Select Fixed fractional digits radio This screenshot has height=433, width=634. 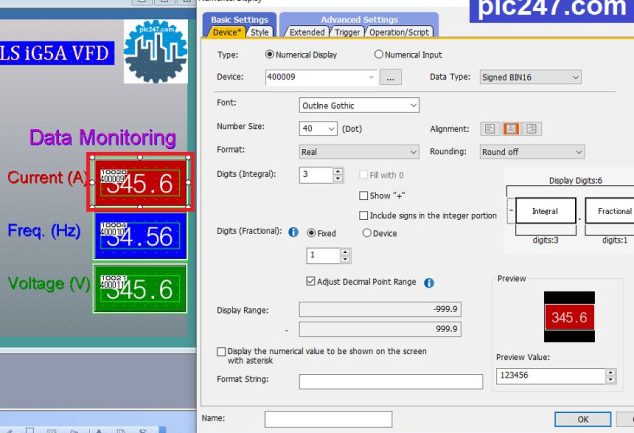tap(311, 233)
